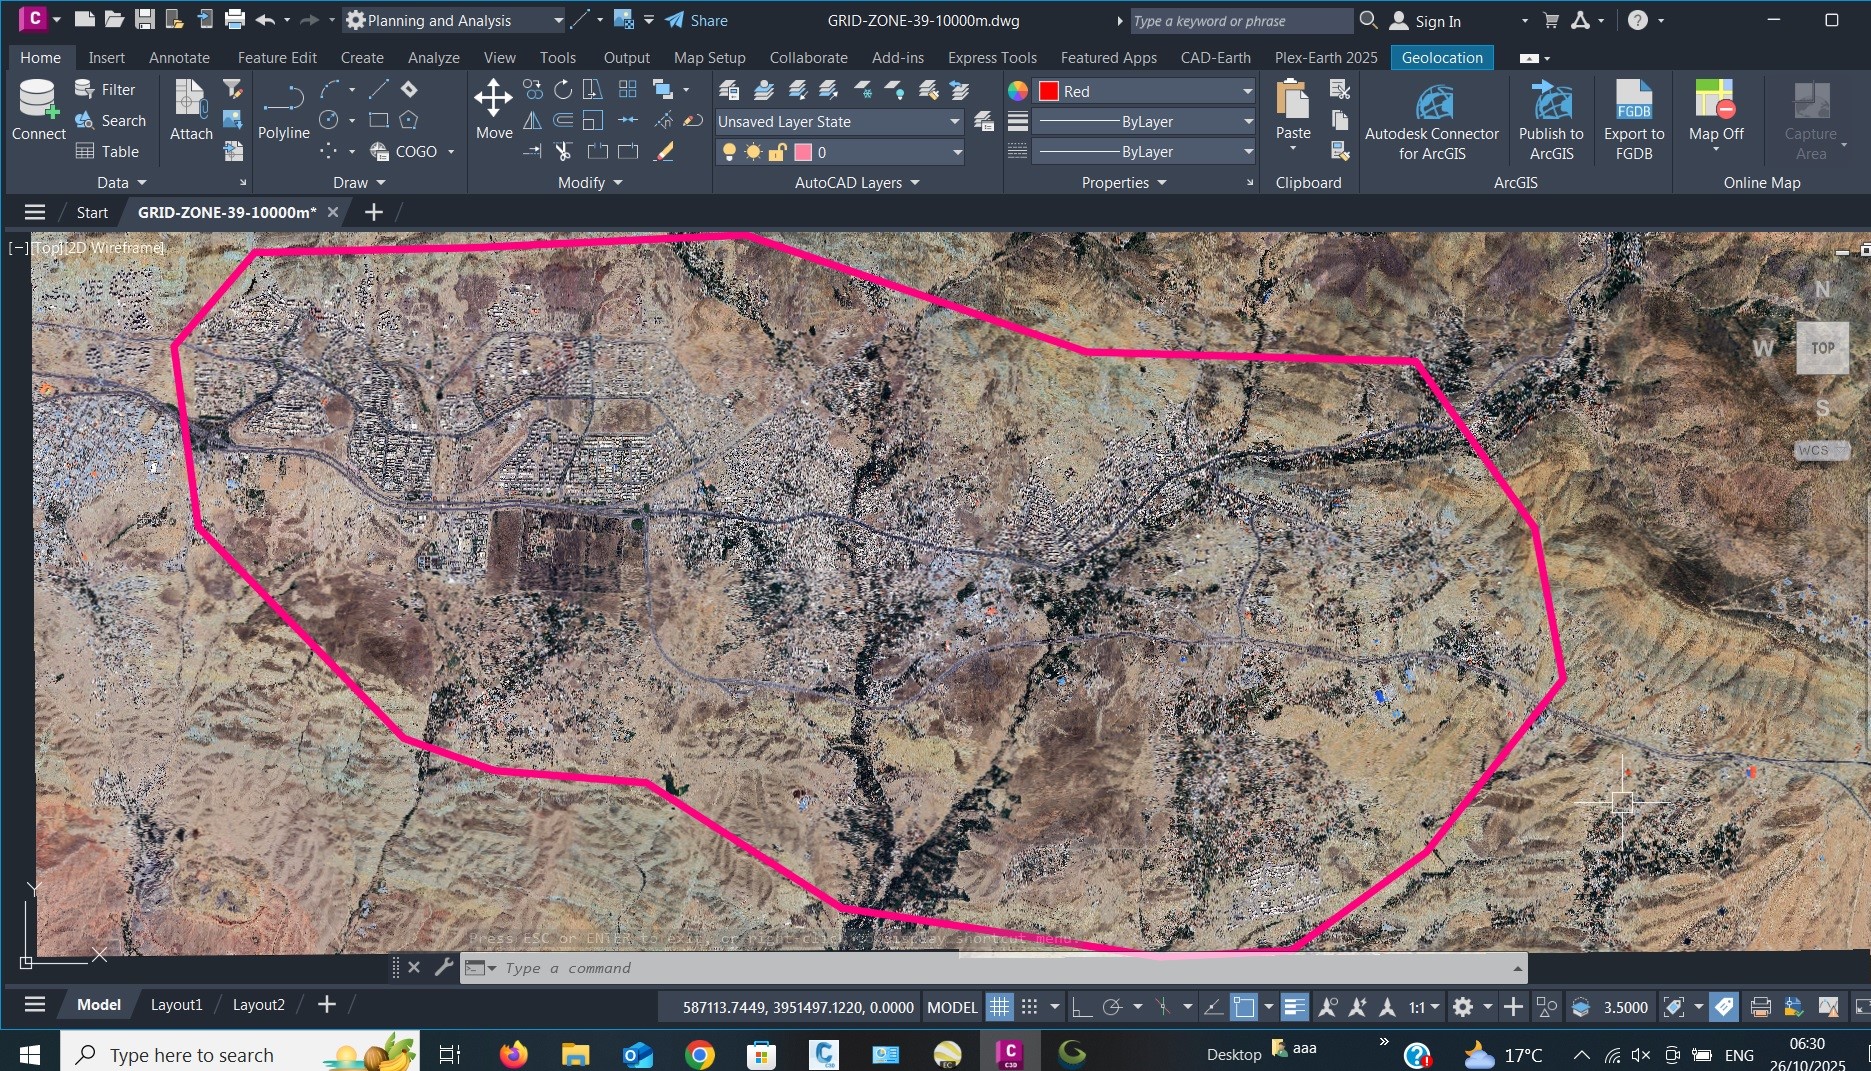
Task: Click the Attach file icon
Action: coord(190,110)
